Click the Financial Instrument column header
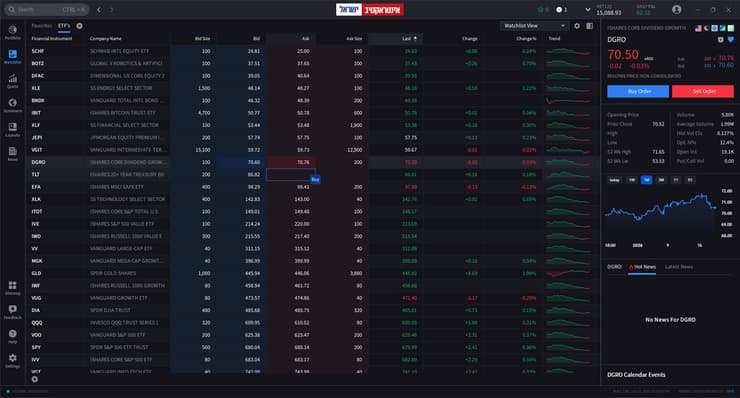740x398 pixels. (x=52, y=39)
